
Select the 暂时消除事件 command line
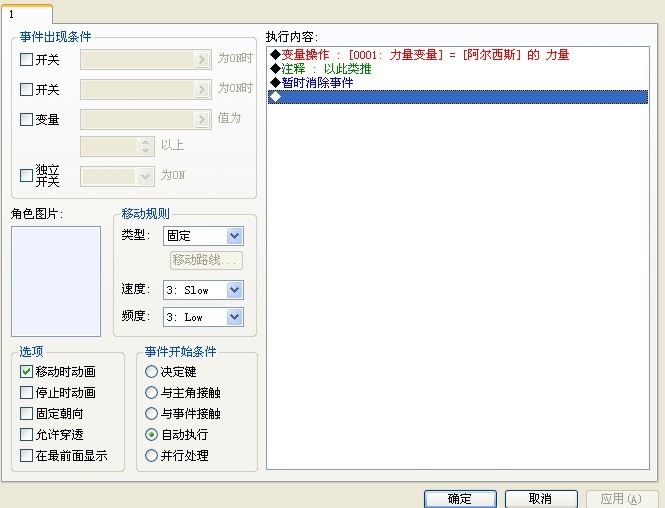(x=458, y=83)
